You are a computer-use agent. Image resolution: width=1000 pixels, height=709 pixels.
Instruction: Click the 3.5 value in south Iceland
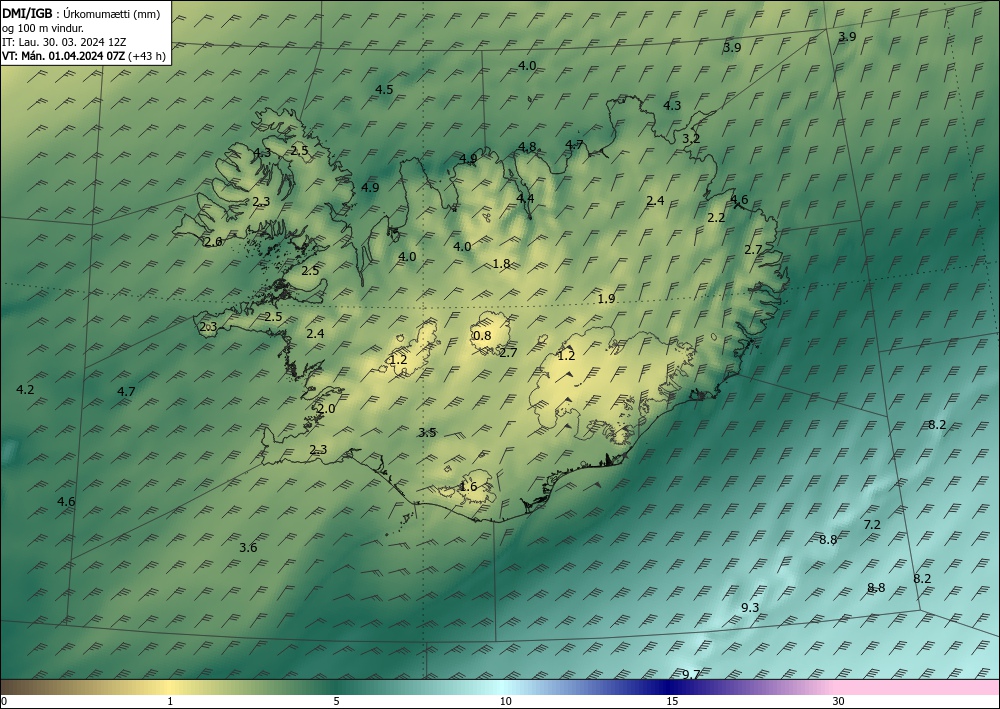tap(427, 433)
